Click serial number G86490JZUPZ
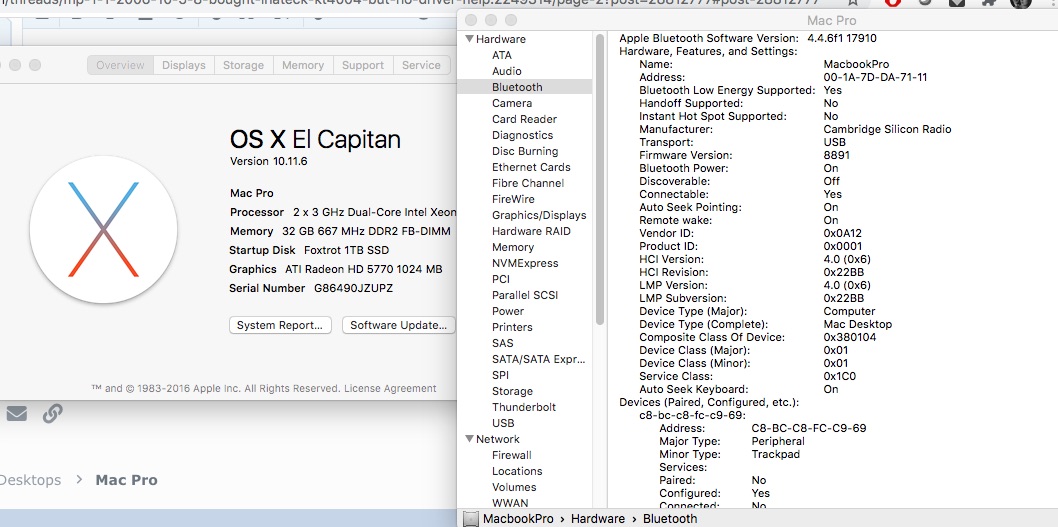Screen dimensions: 1058x527 point(354,288)
